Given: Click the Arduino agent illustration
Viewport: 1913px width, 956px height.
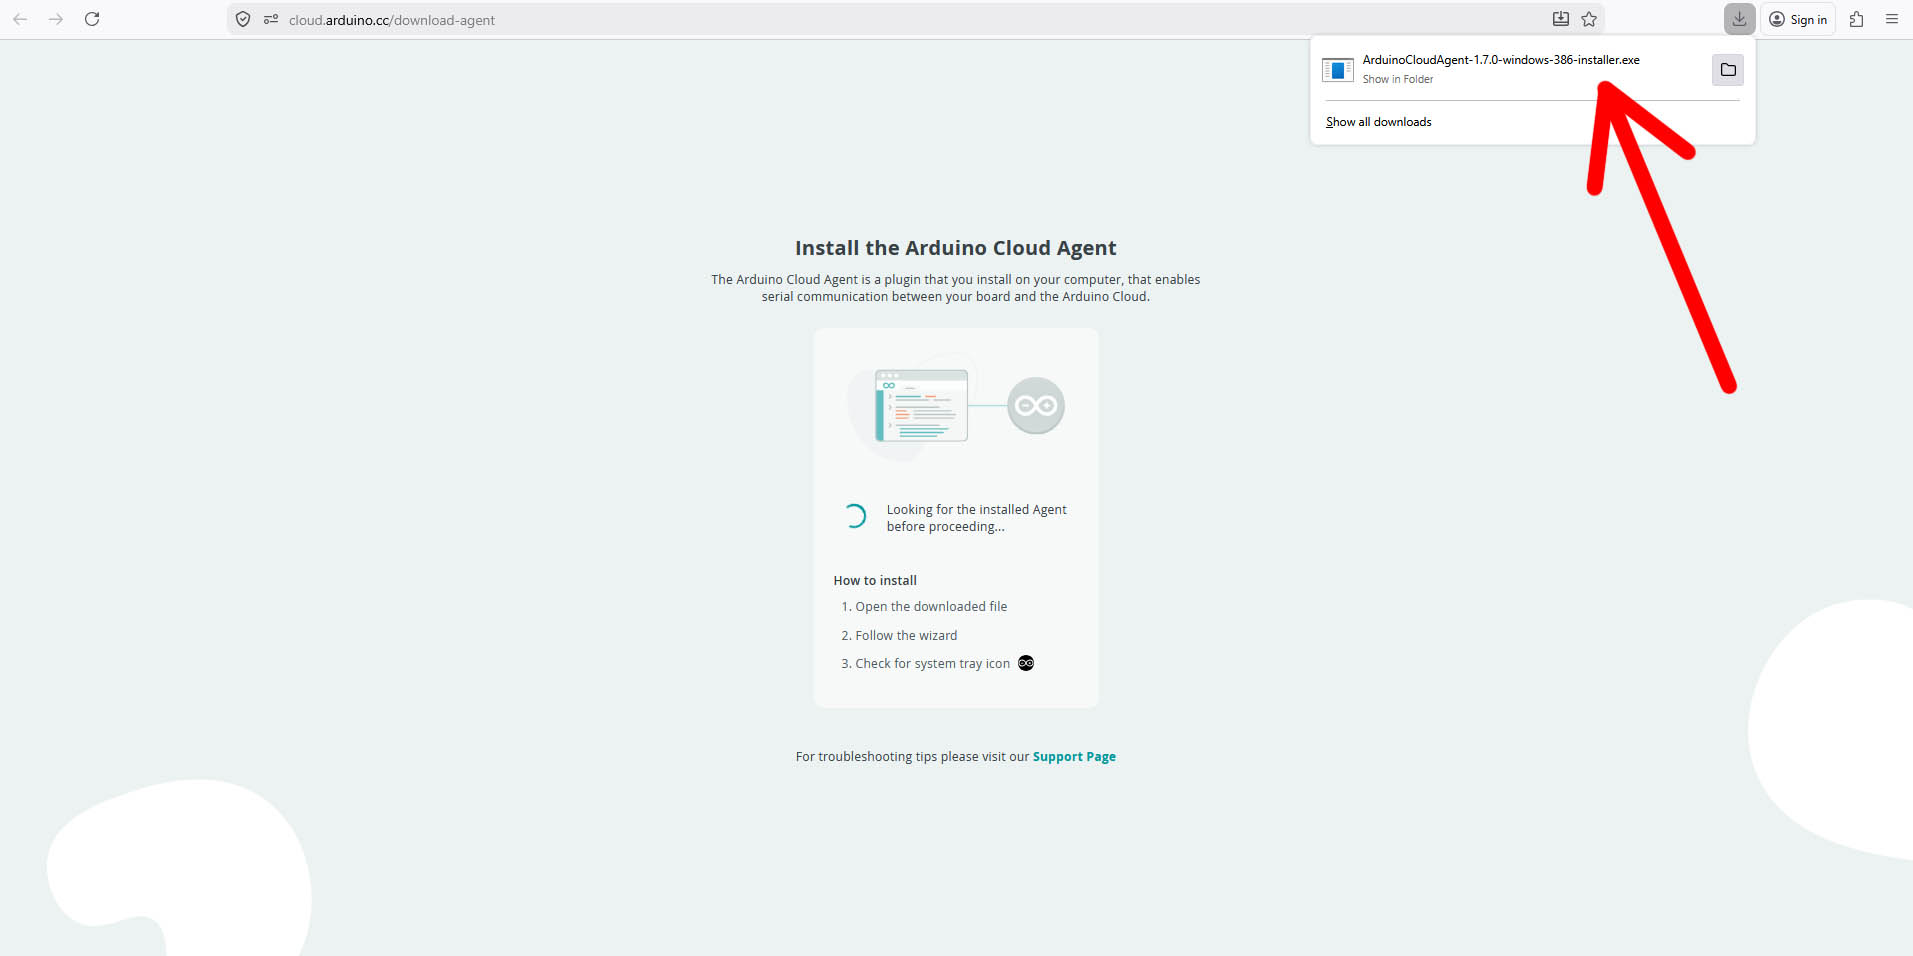Looking at the screenshot, I should coord(956,406).
